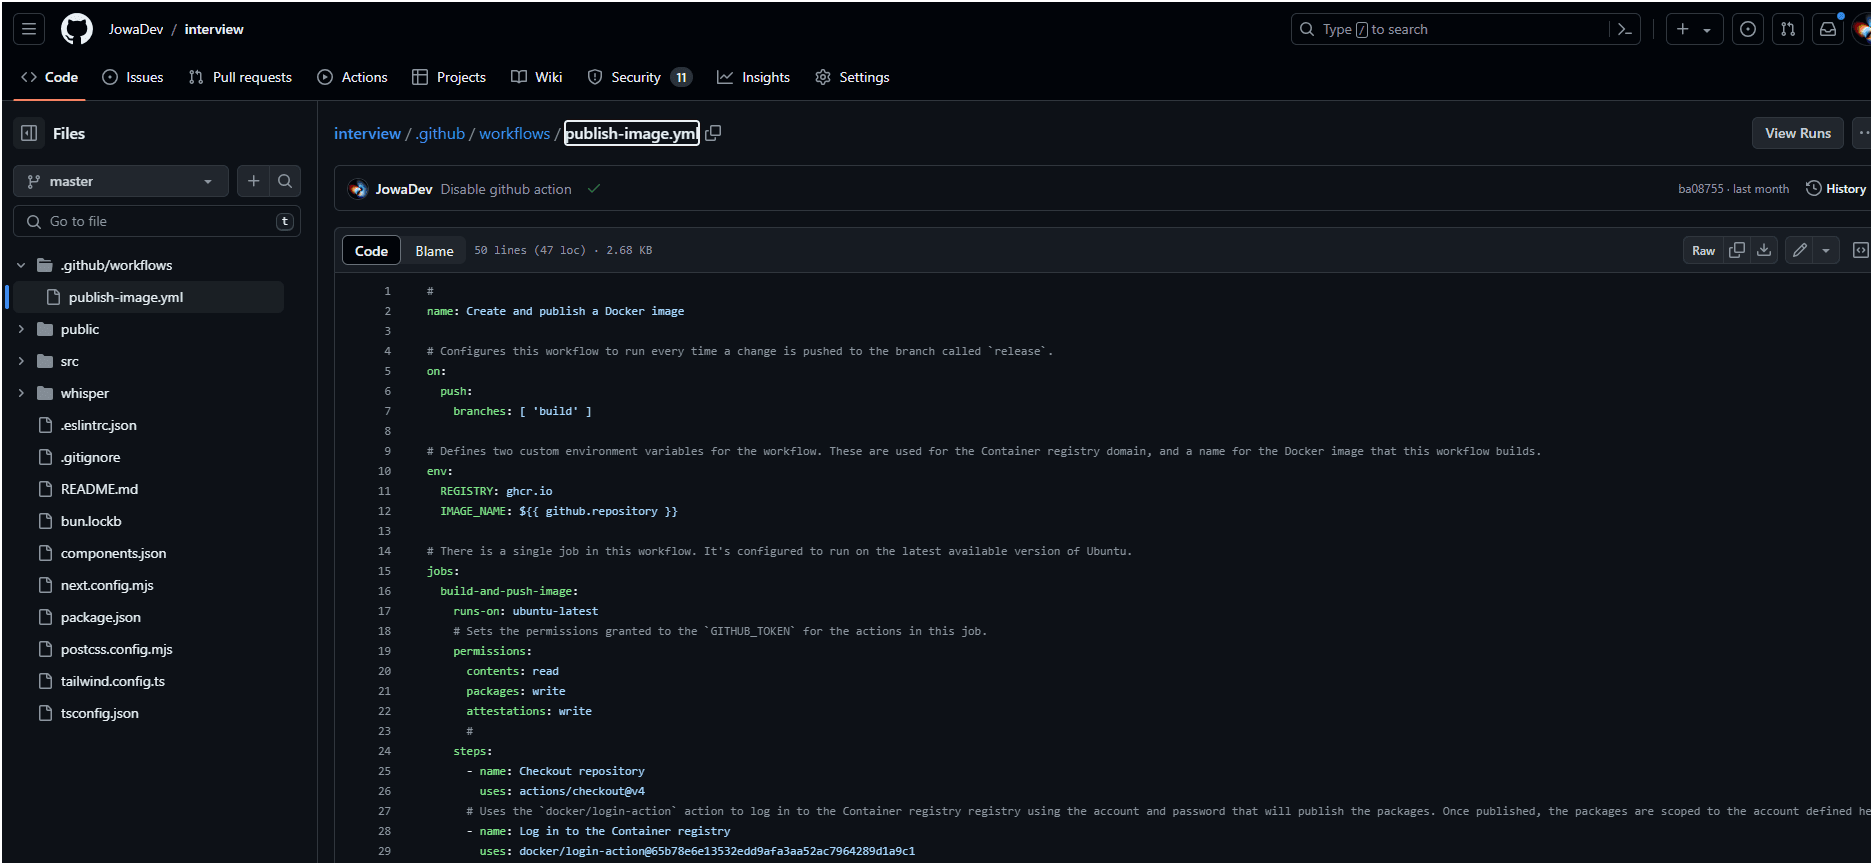Collapse the .github/workflows folder
The width and height of the screenshot is (1873, 865).
coord(21,265)
